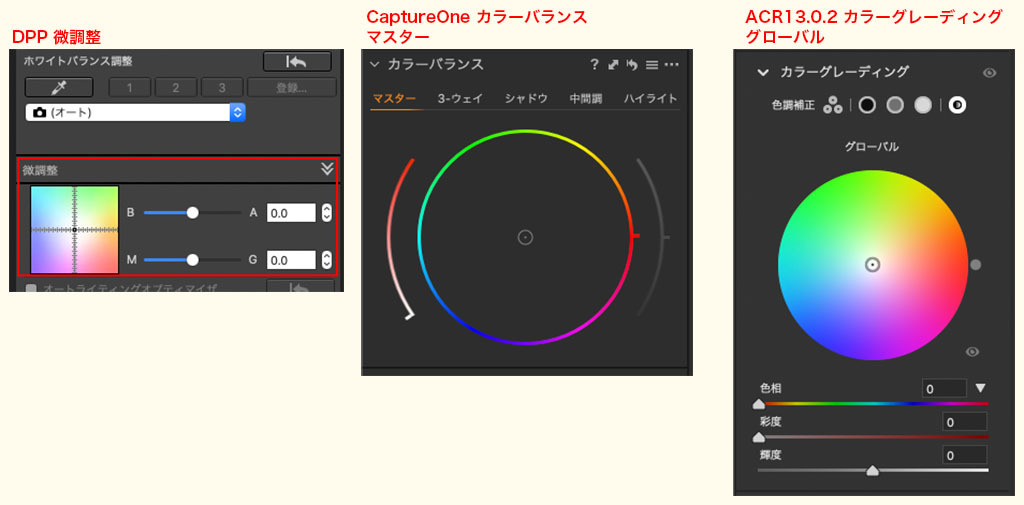Click the stepper beside the B-A value
1024x505 pixels.
[x=327, y=212]
